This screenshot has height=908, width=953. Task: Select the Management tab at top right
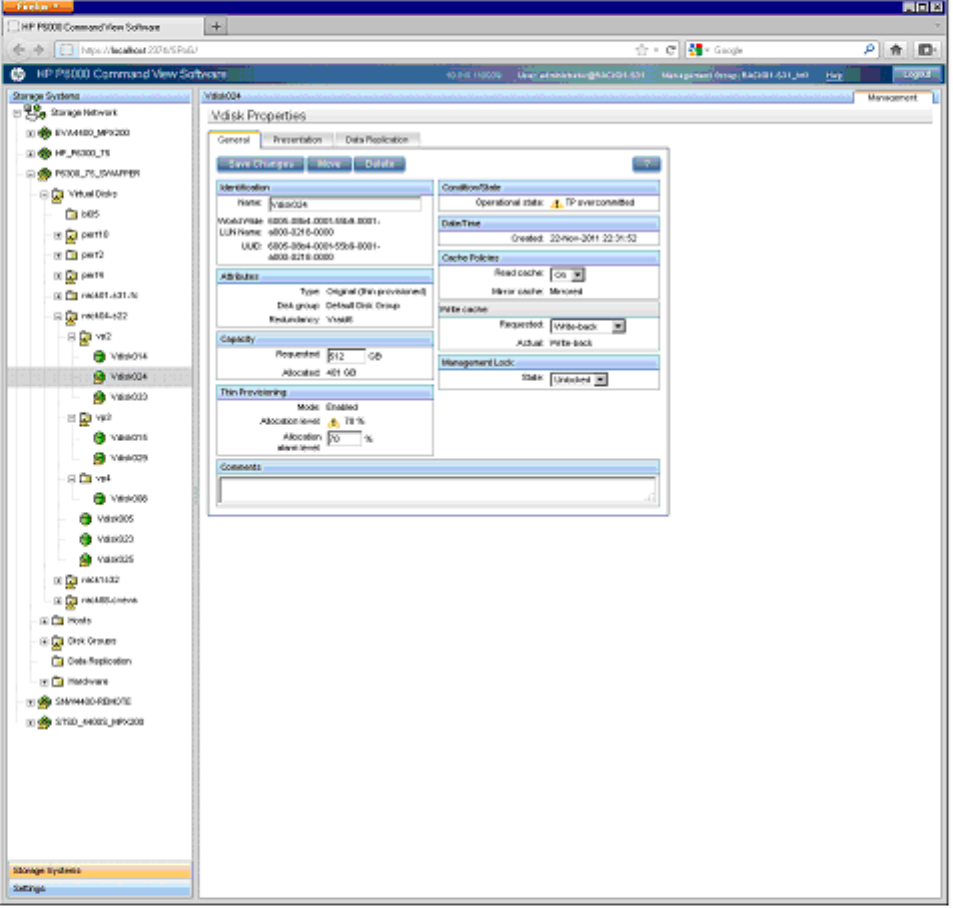[x=893, y=98]
